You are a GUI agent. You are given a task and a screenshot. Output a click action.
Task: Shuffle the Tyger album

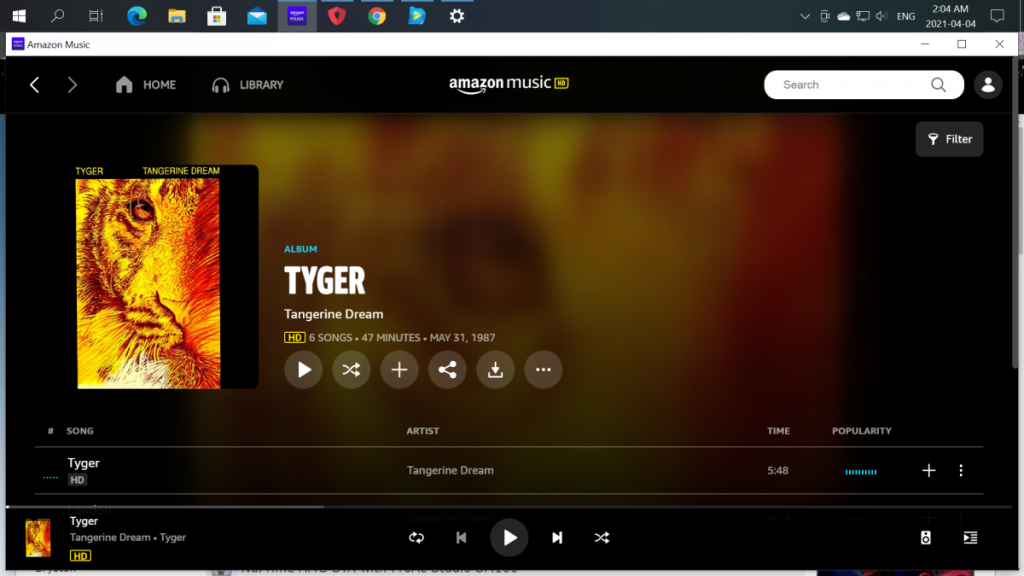tap(351, 370)
